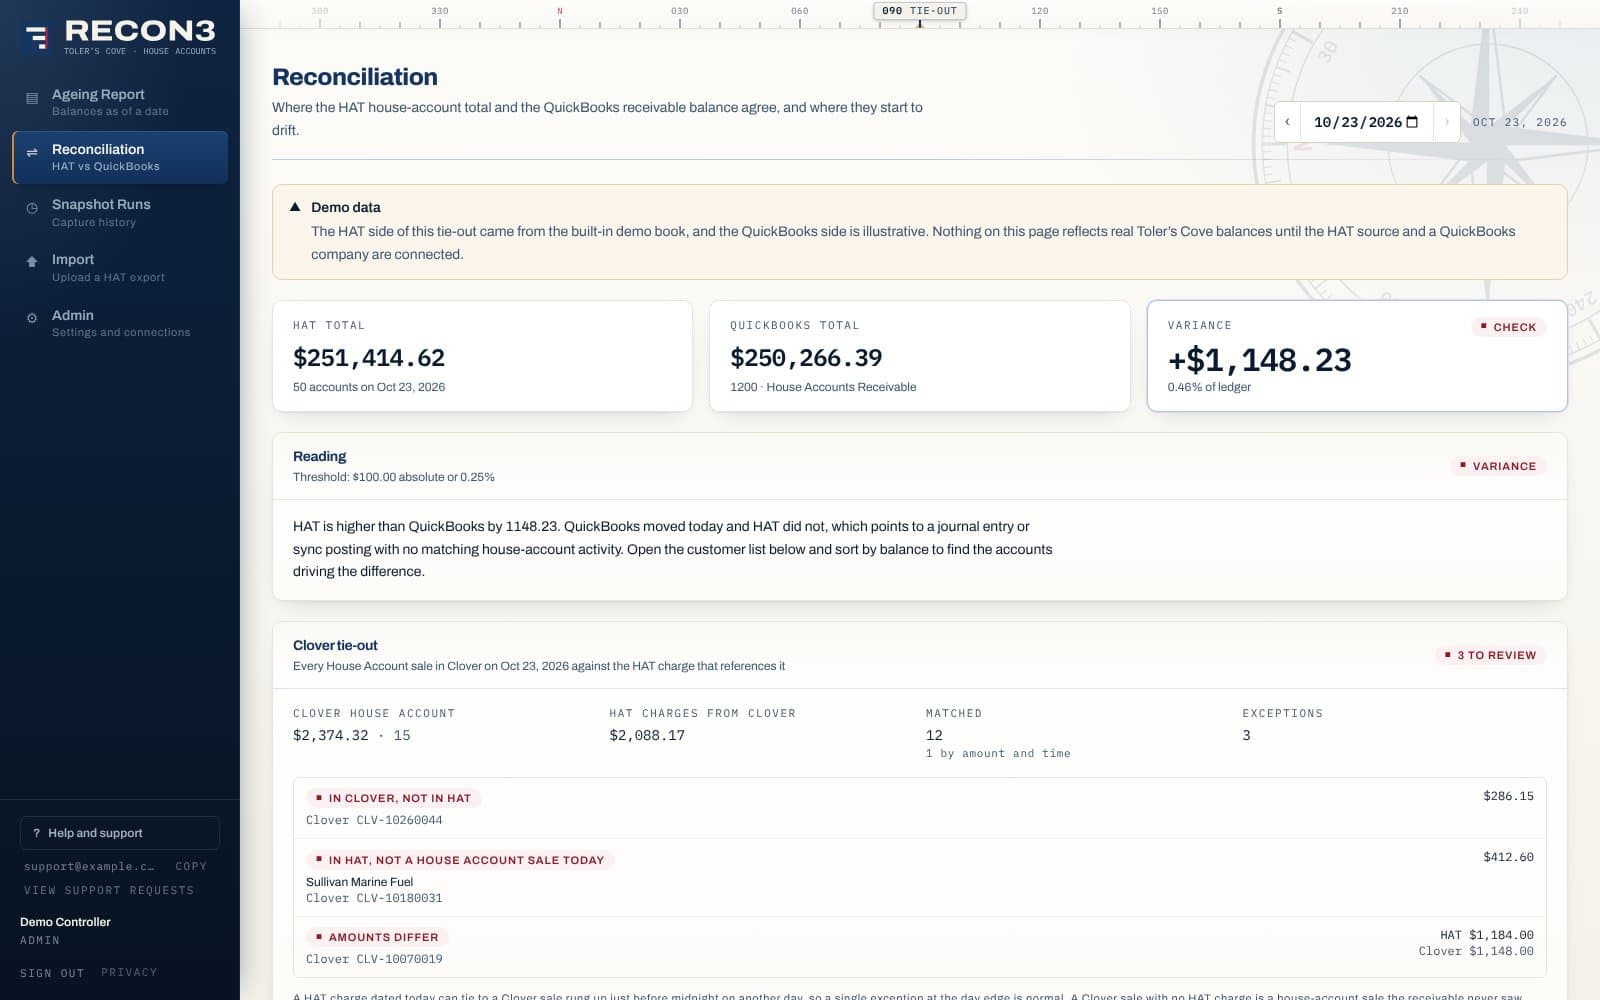Click Clover CLV-10260044 reference
The image size is (1600, 1000).
pyautogui.click(x=374, y=820)
